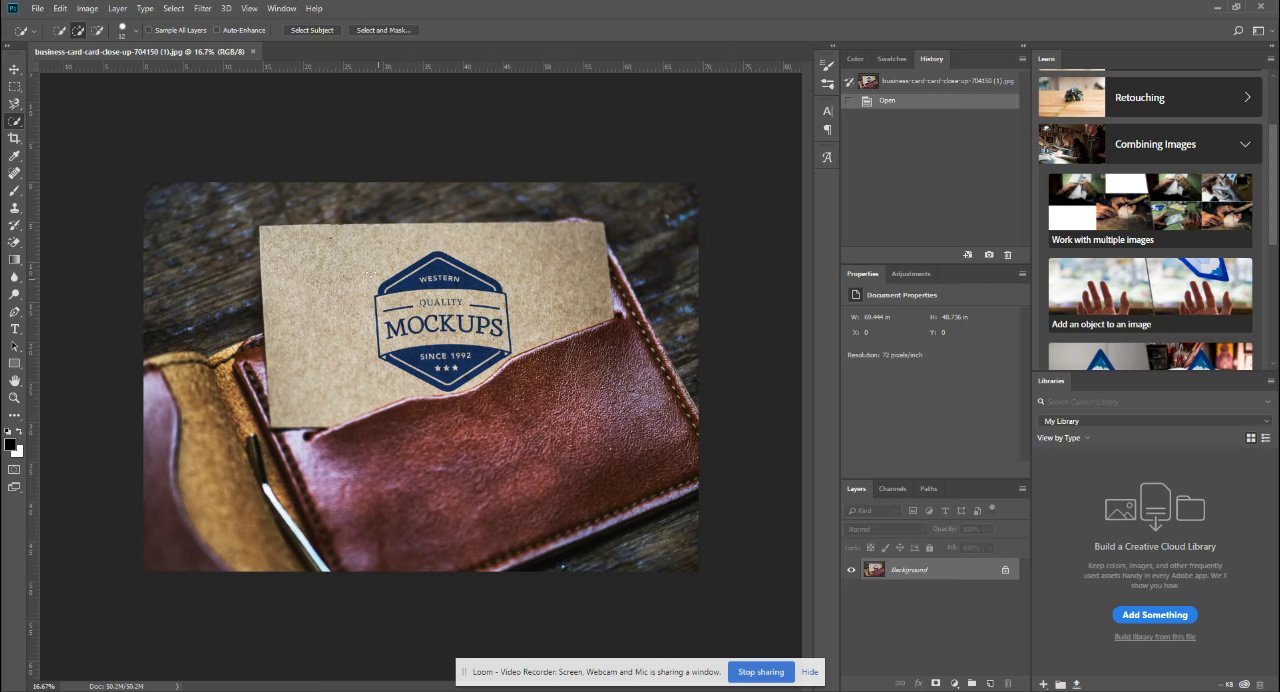1280x692 pixels.
Task: Select the Hand tool
Action: (14, 380)
